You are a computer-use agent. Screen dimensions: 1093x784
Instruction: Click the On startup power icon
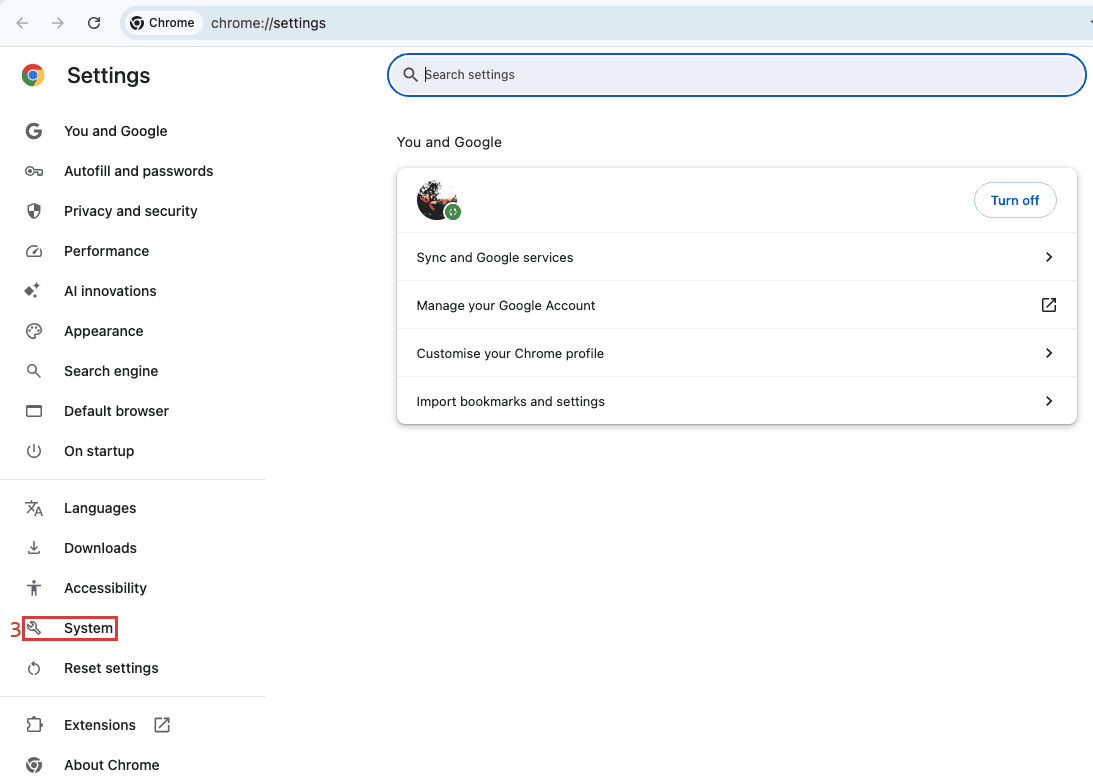tap(34, 451)
